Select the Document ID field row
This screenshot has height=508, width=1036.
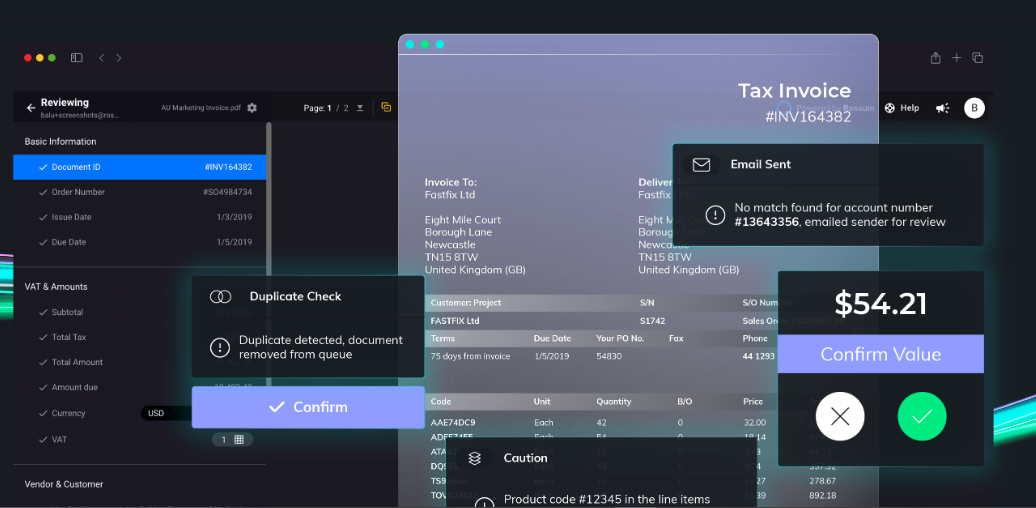pyautogui.click(x=139, y=167)
